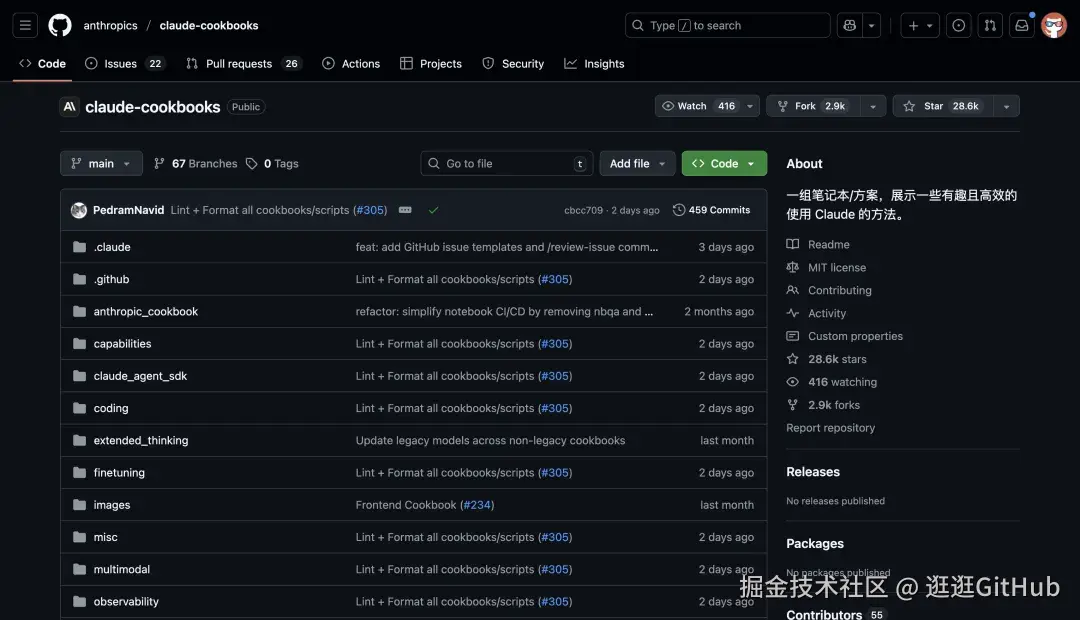This screenshot has height=620, width=1080.
Task: Open the observability folder
Action: 125,601
